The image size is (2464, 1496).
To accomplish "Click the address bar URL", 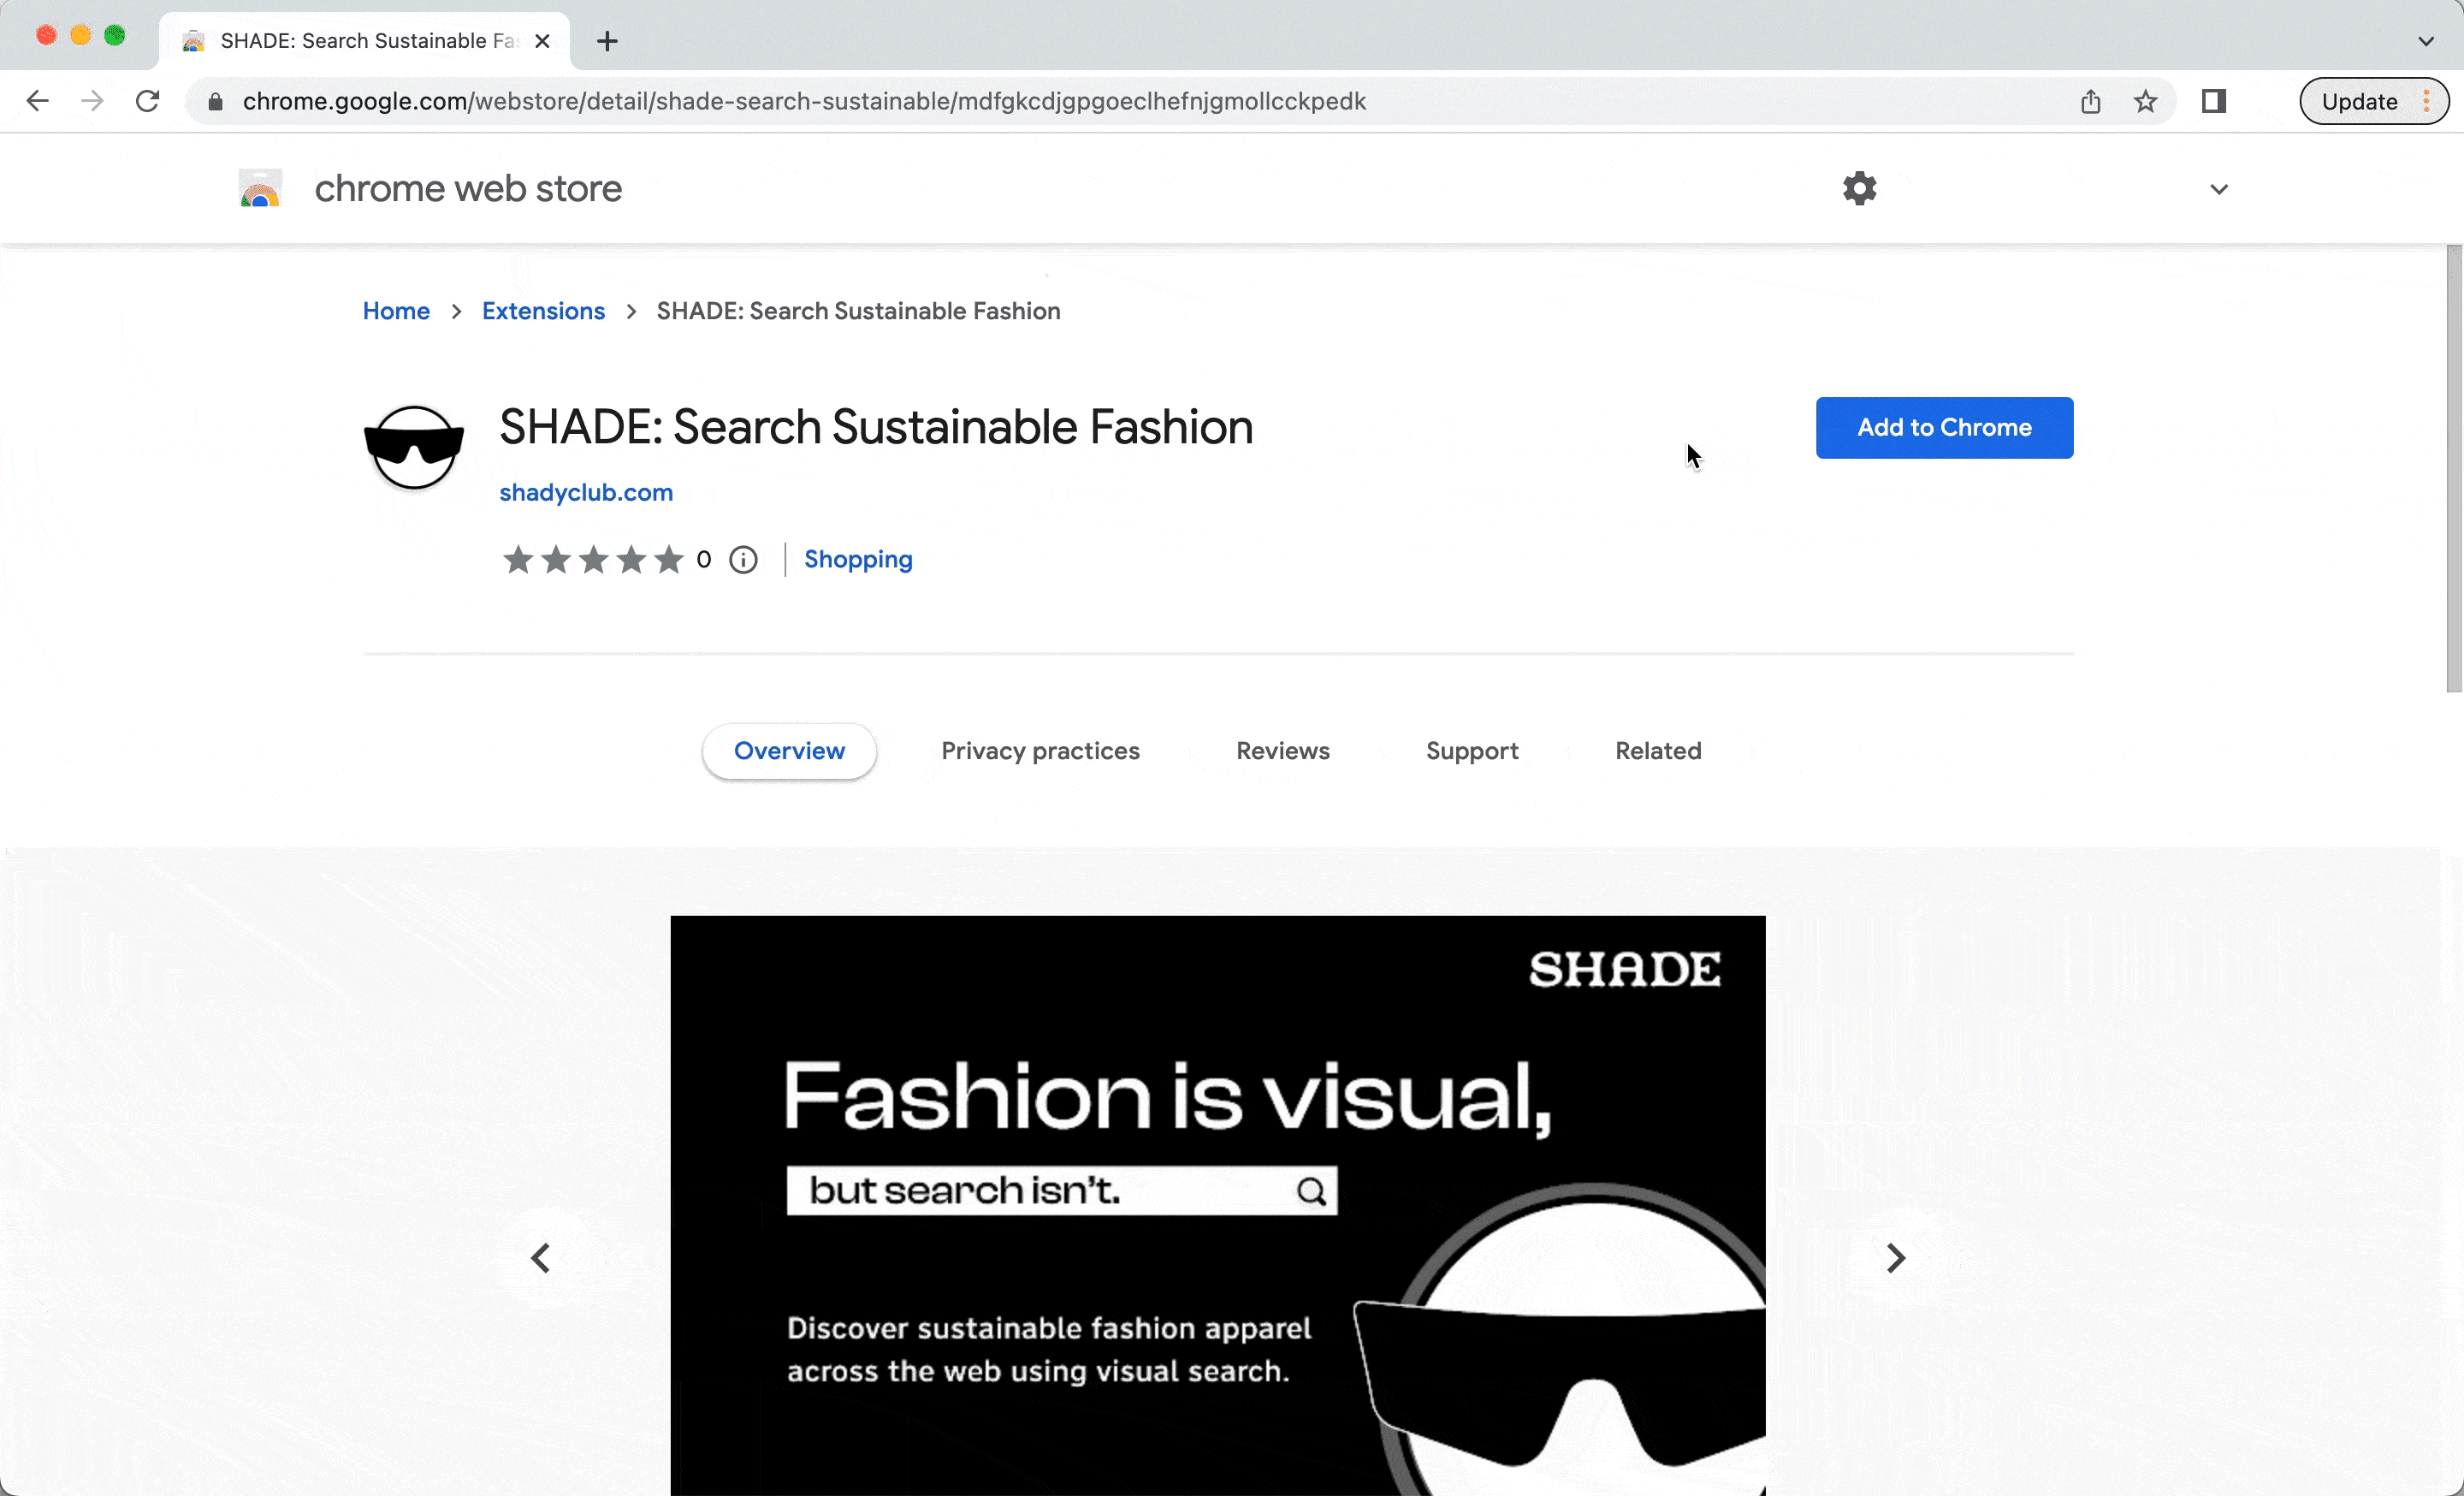I will (x=804, y=101).
